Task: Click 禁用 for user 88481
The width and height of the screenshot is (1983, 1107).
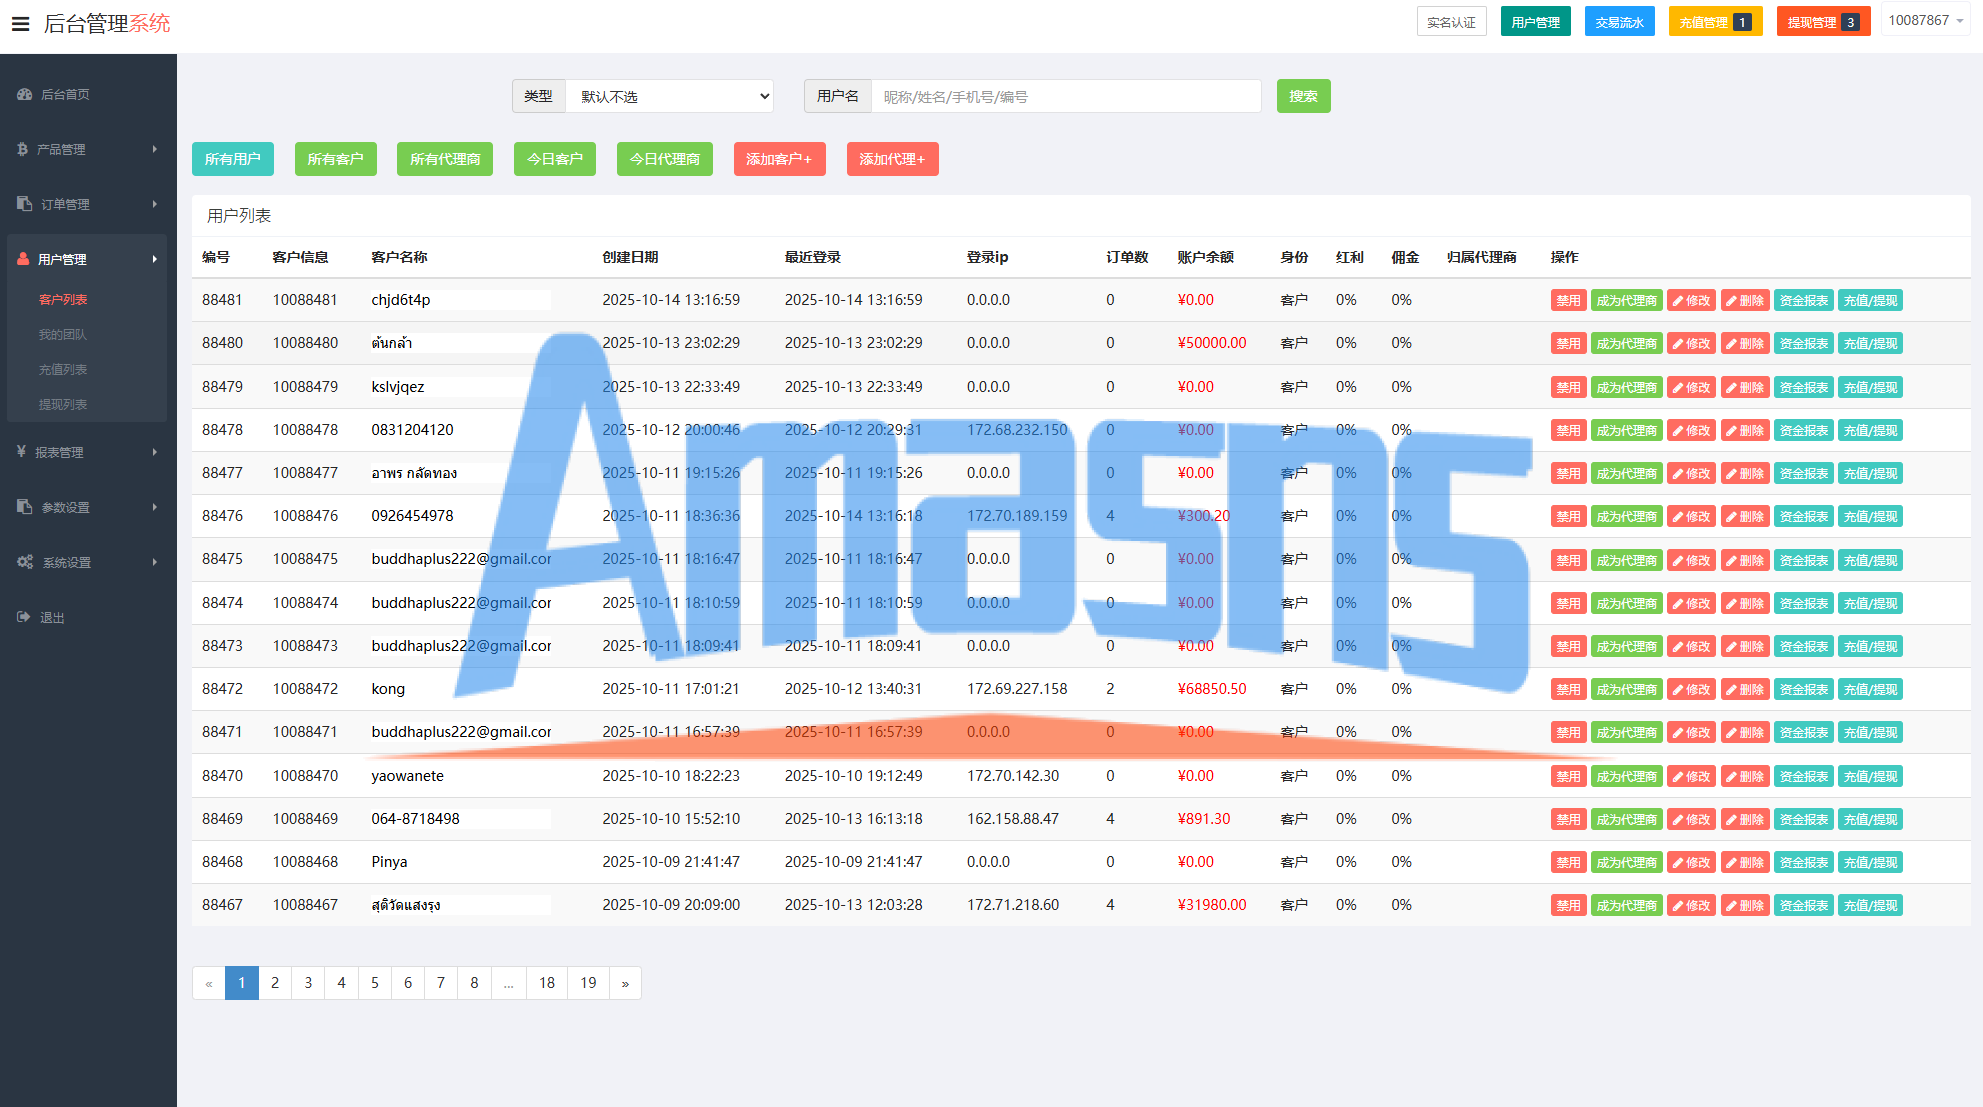Action: pyautogui.click(x=1567, y=300)
